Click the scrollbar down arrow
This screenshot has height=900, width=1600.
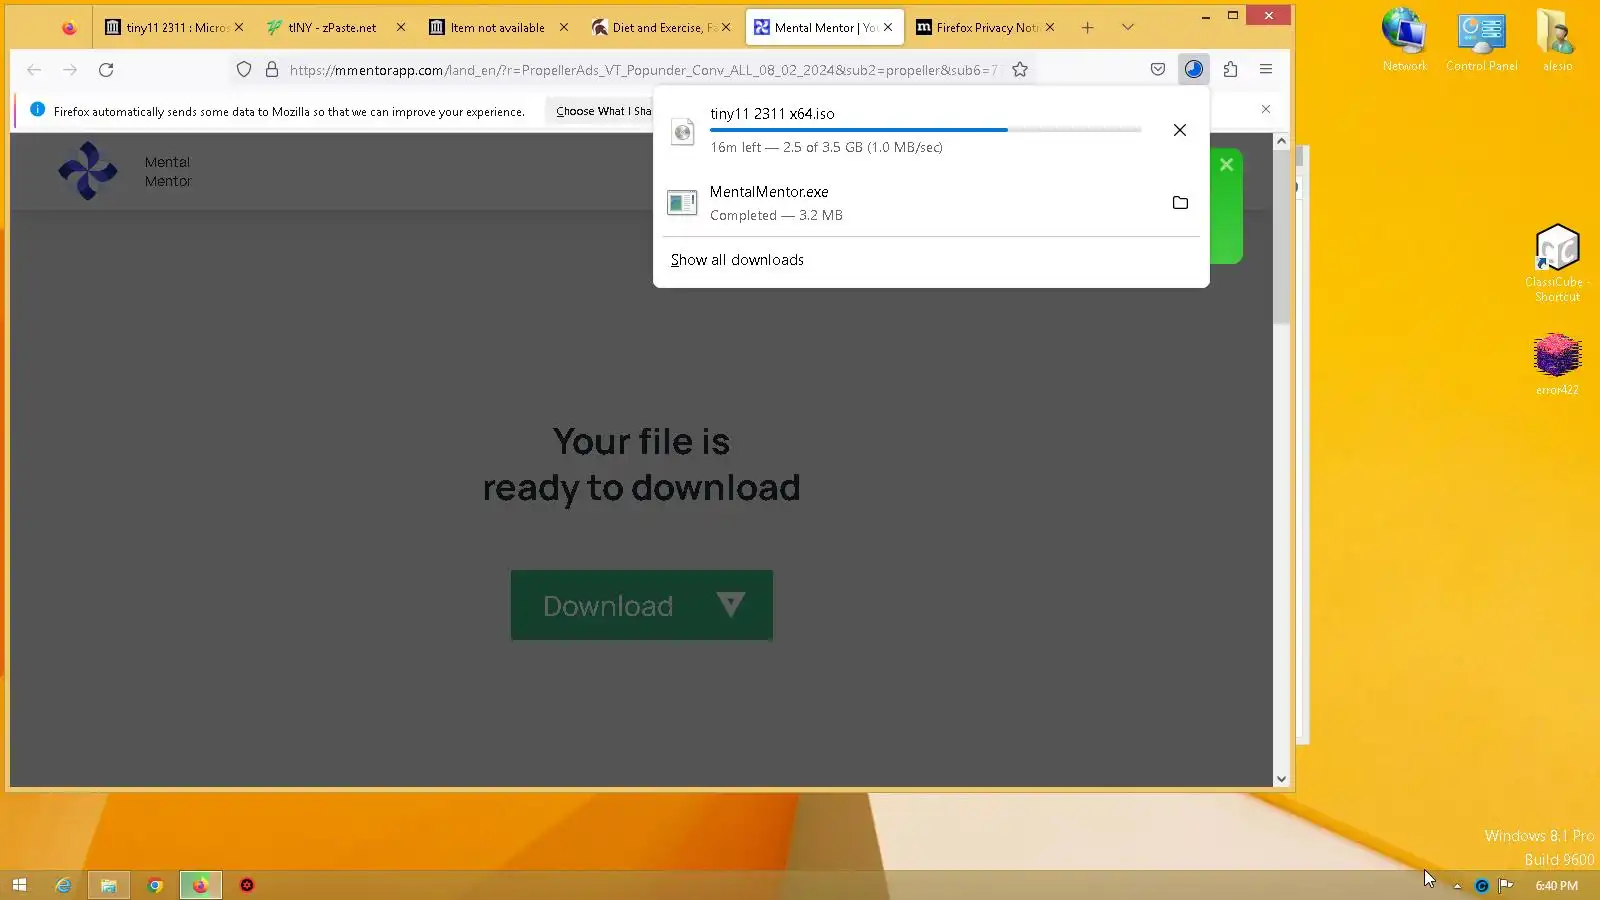(x=1281, y=779)
